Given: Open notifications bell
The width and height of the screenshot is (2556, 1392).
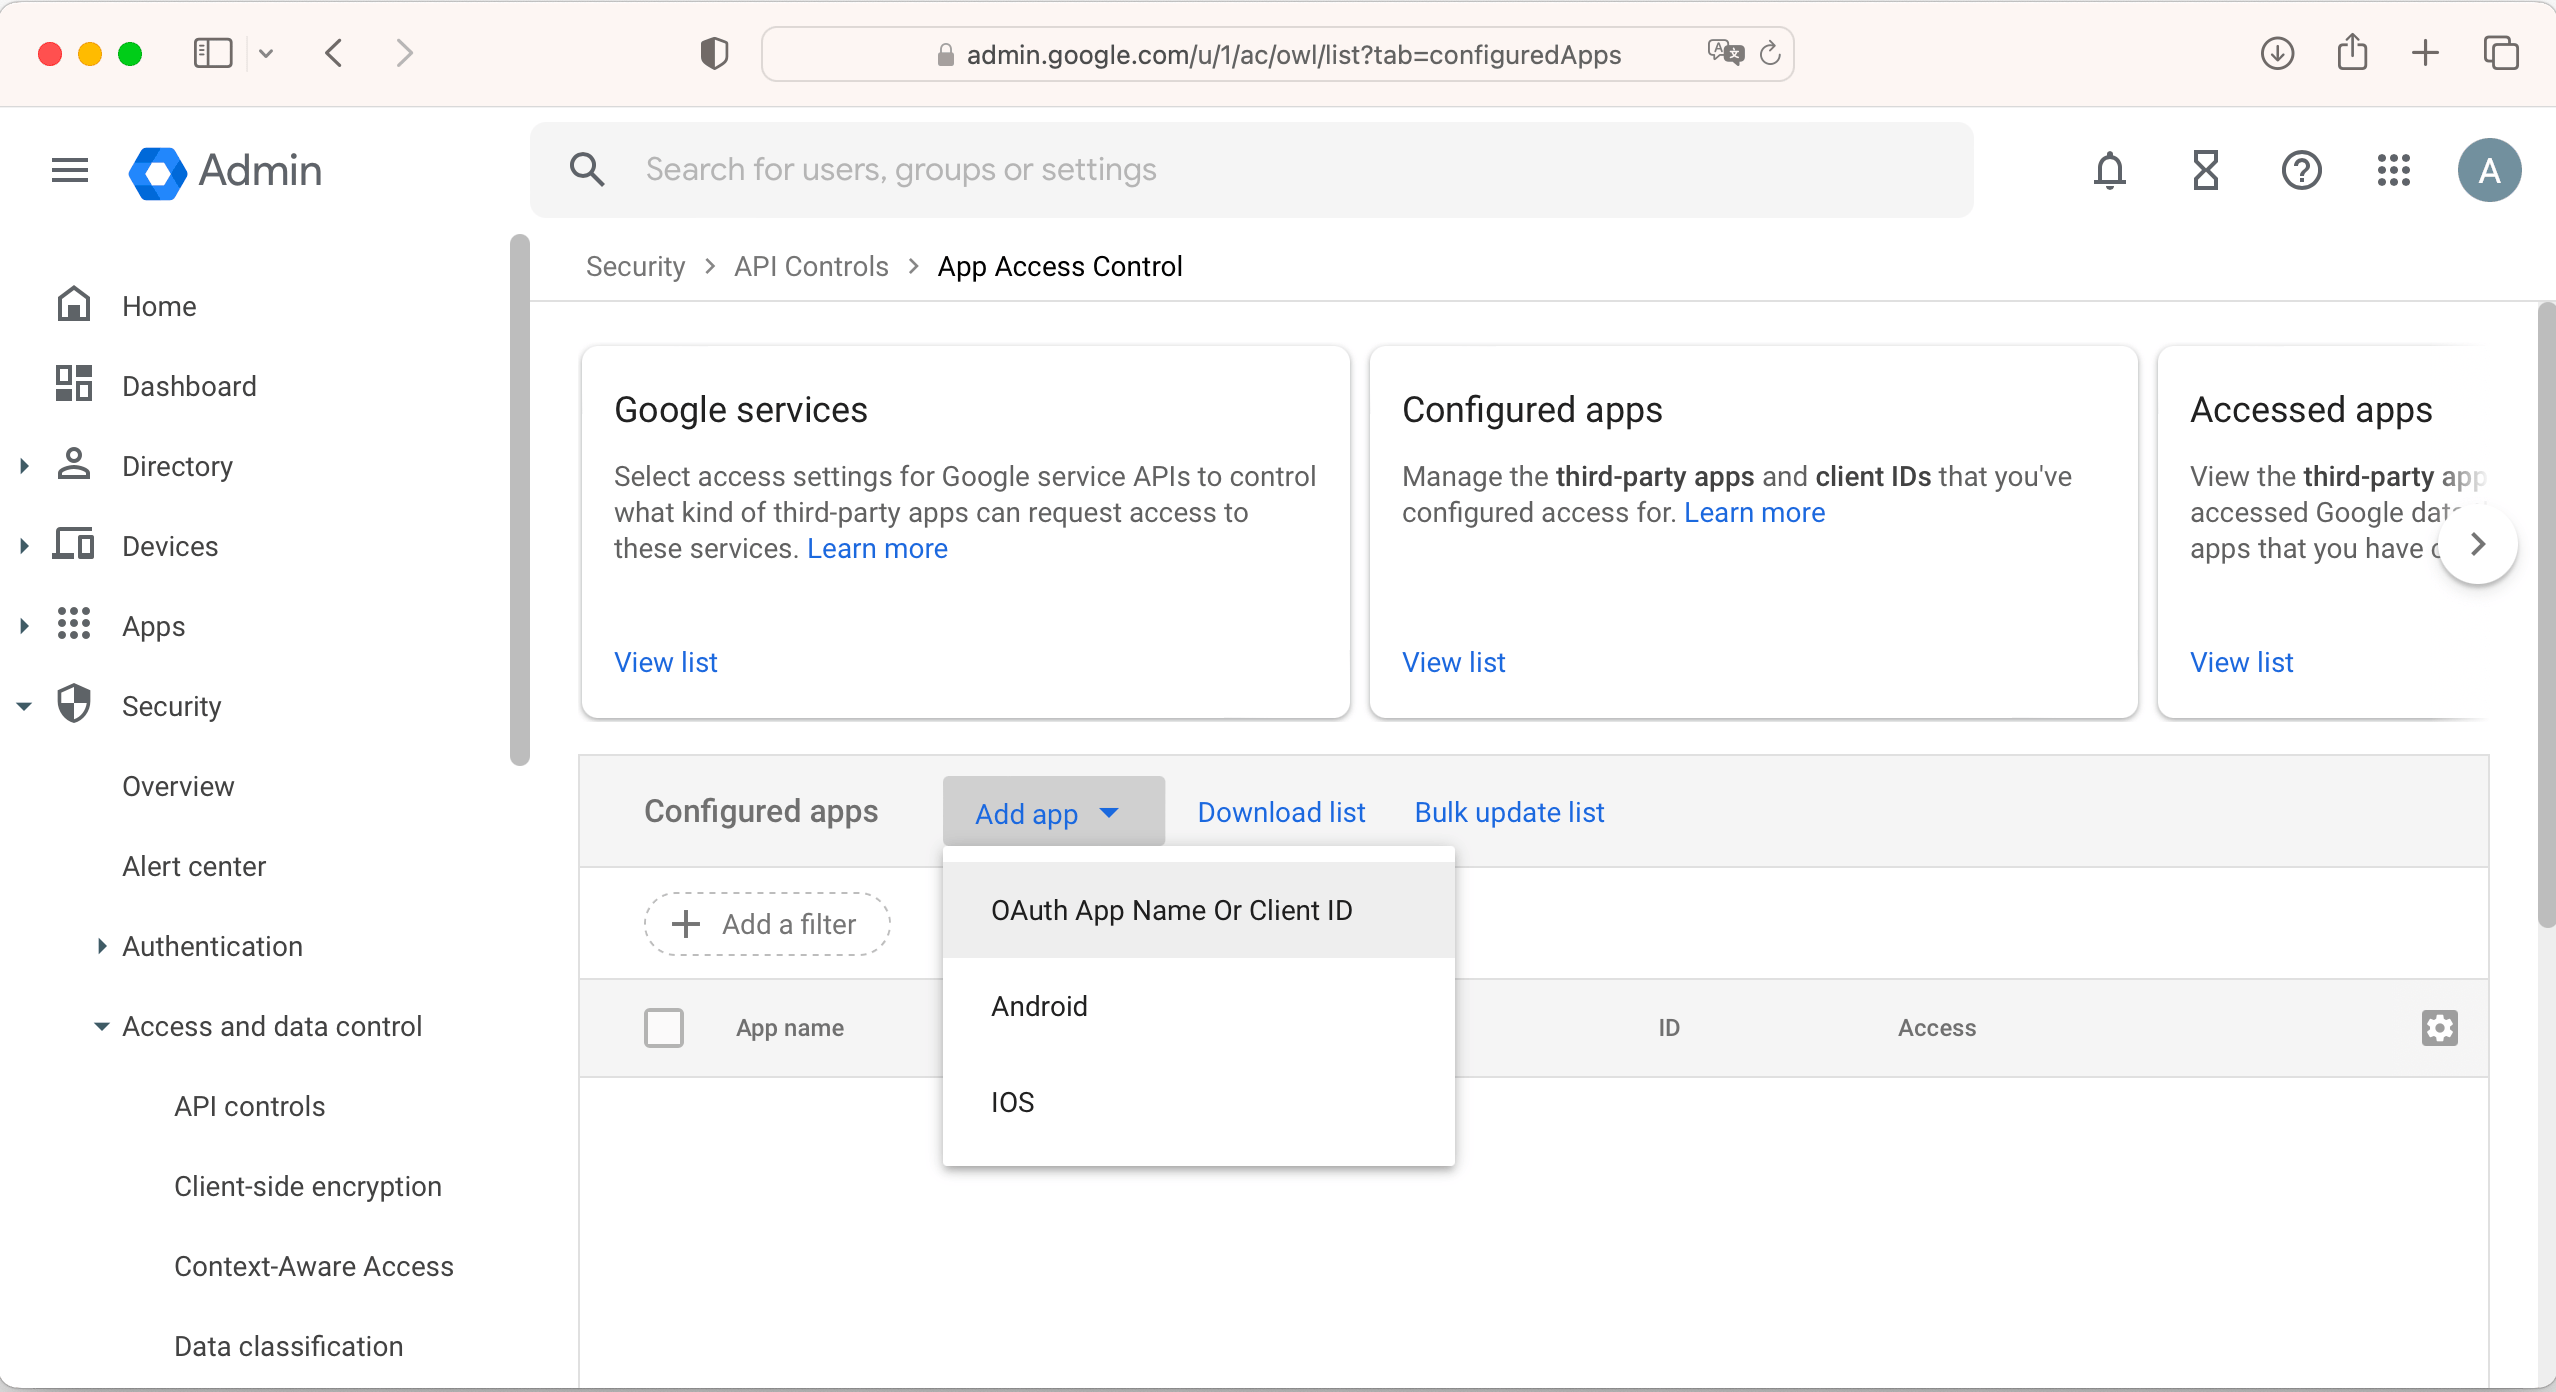Looking at the screenshot, I should point(2110,170).
